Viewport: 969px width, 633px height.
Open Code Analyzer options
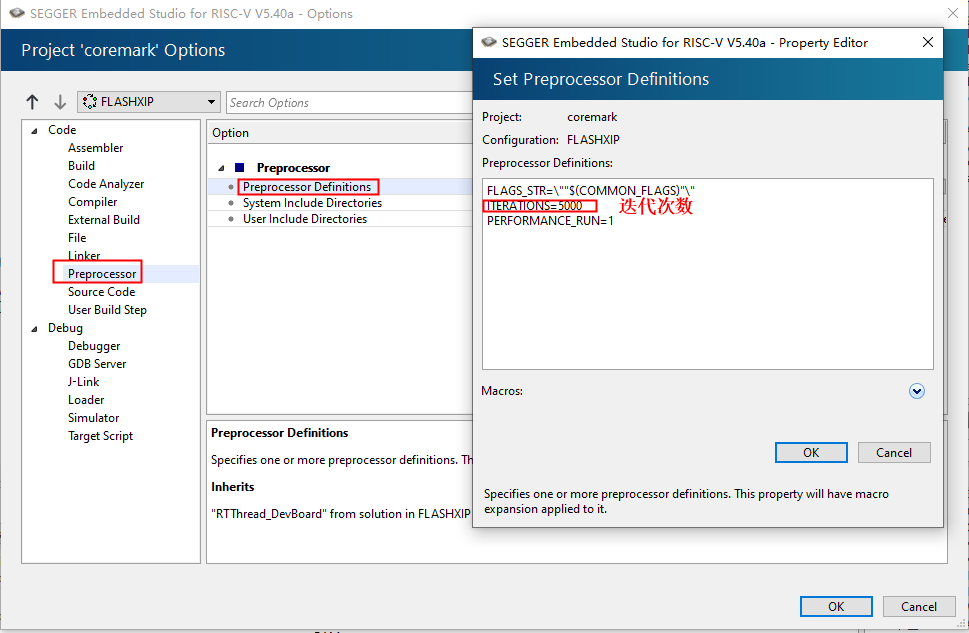click(106, 184)
